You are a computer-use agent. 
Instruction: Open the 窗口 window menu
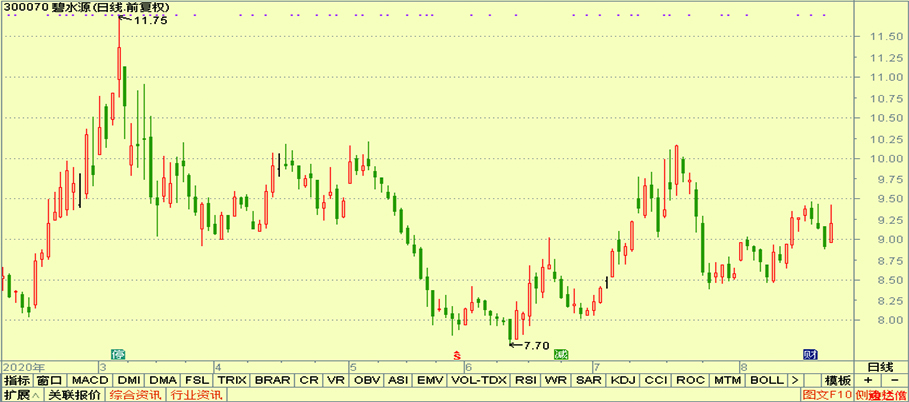pos(50,381)
